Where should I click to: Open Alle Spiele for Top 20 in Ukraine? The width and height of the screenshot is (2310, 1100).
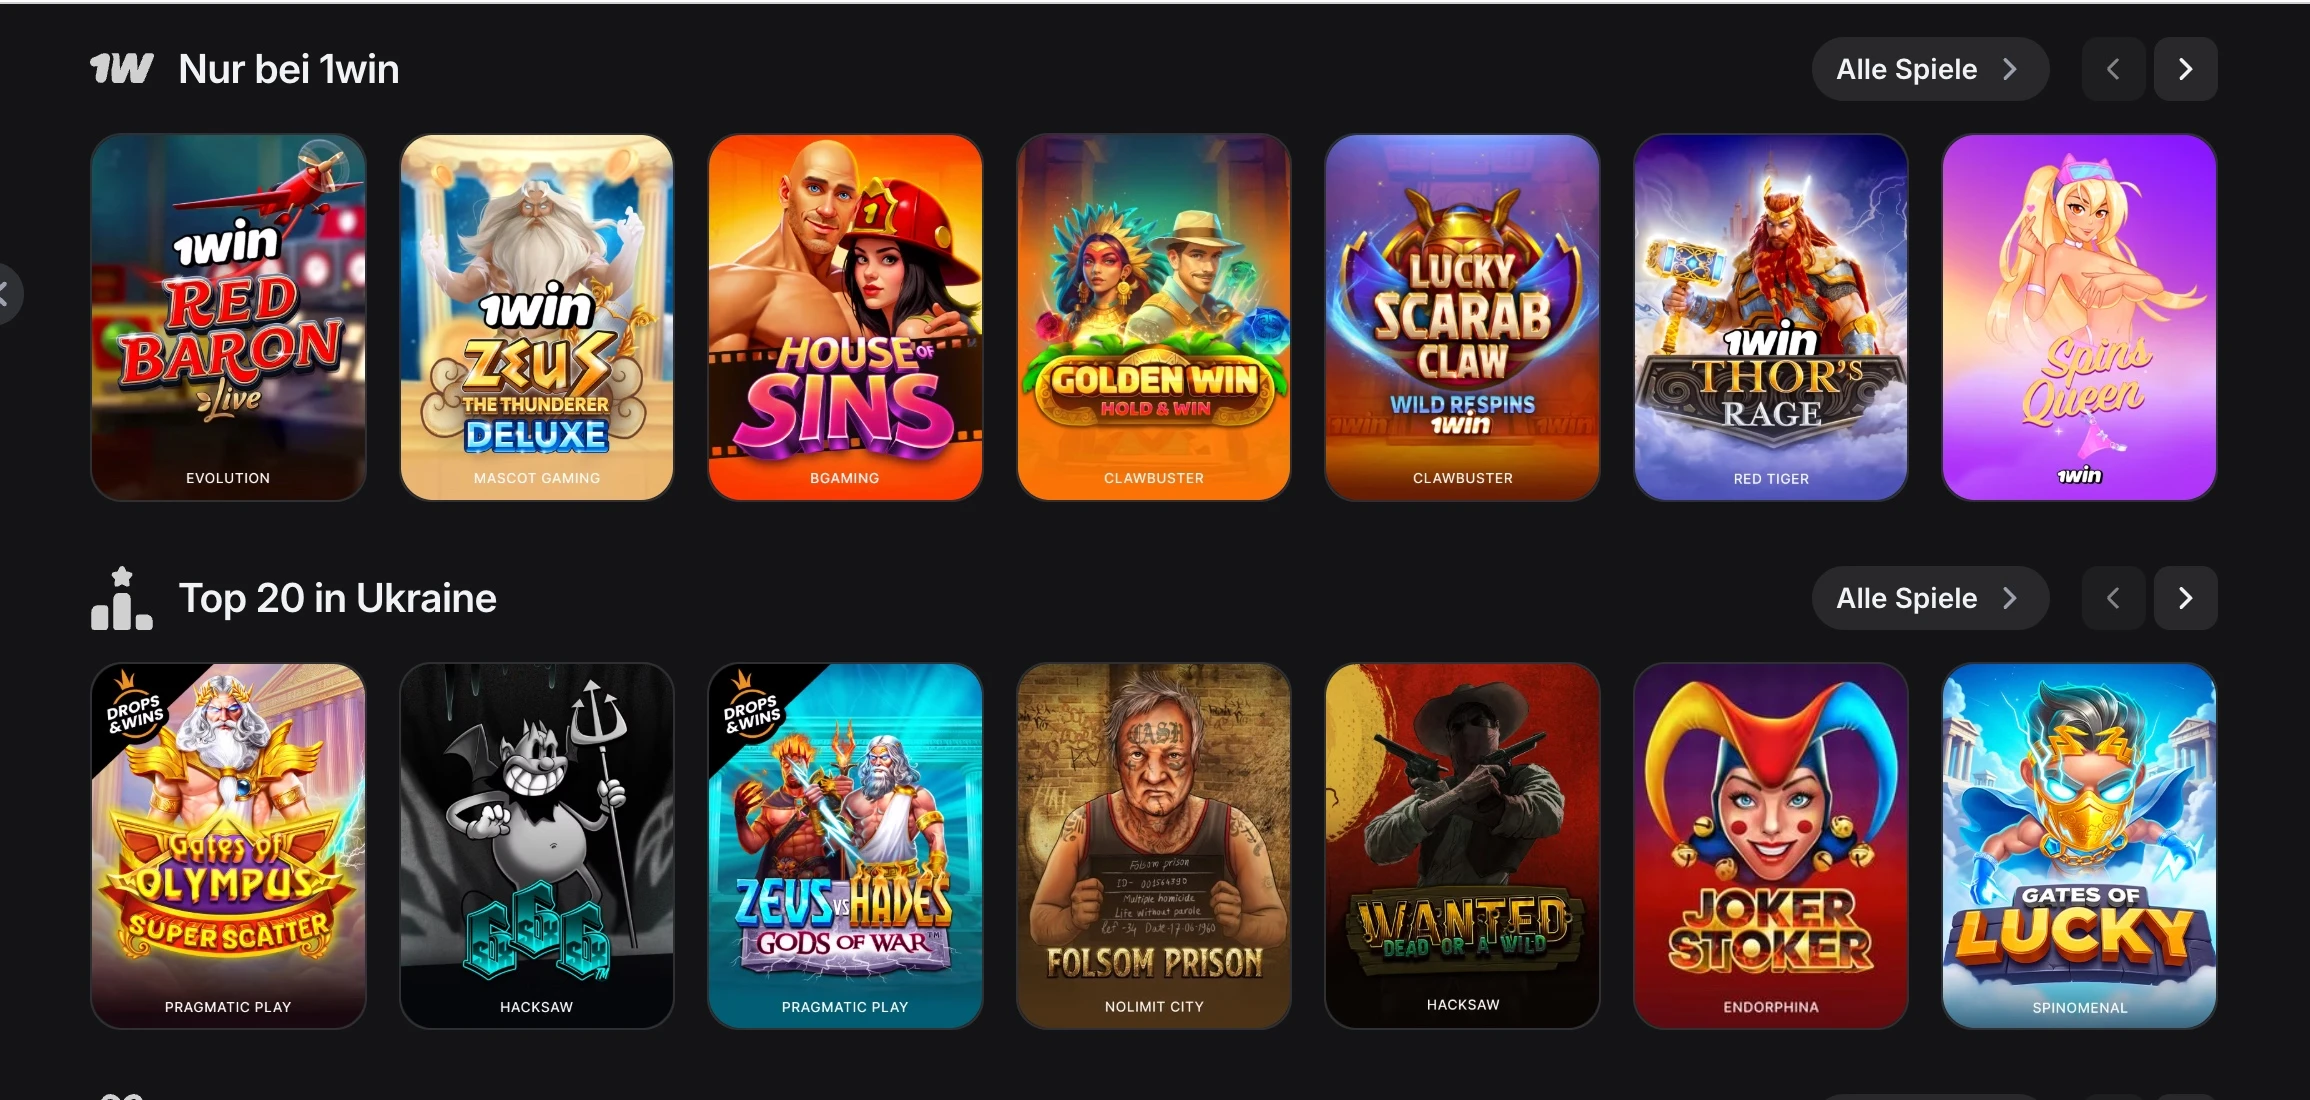[x=1929, y=598]
